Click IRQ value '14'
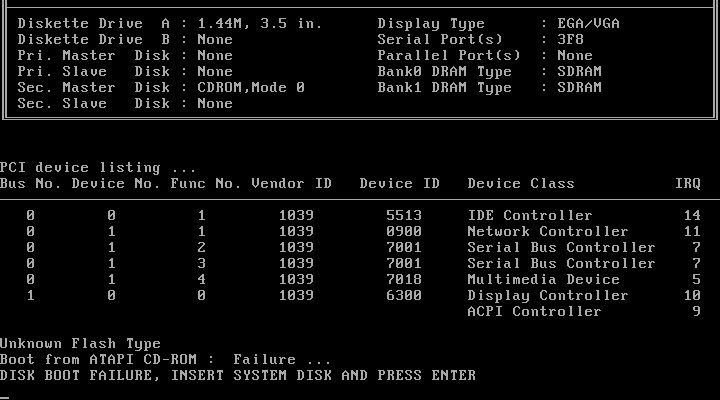The width and height of the screenshot is (720, 400). pos(692,215)
